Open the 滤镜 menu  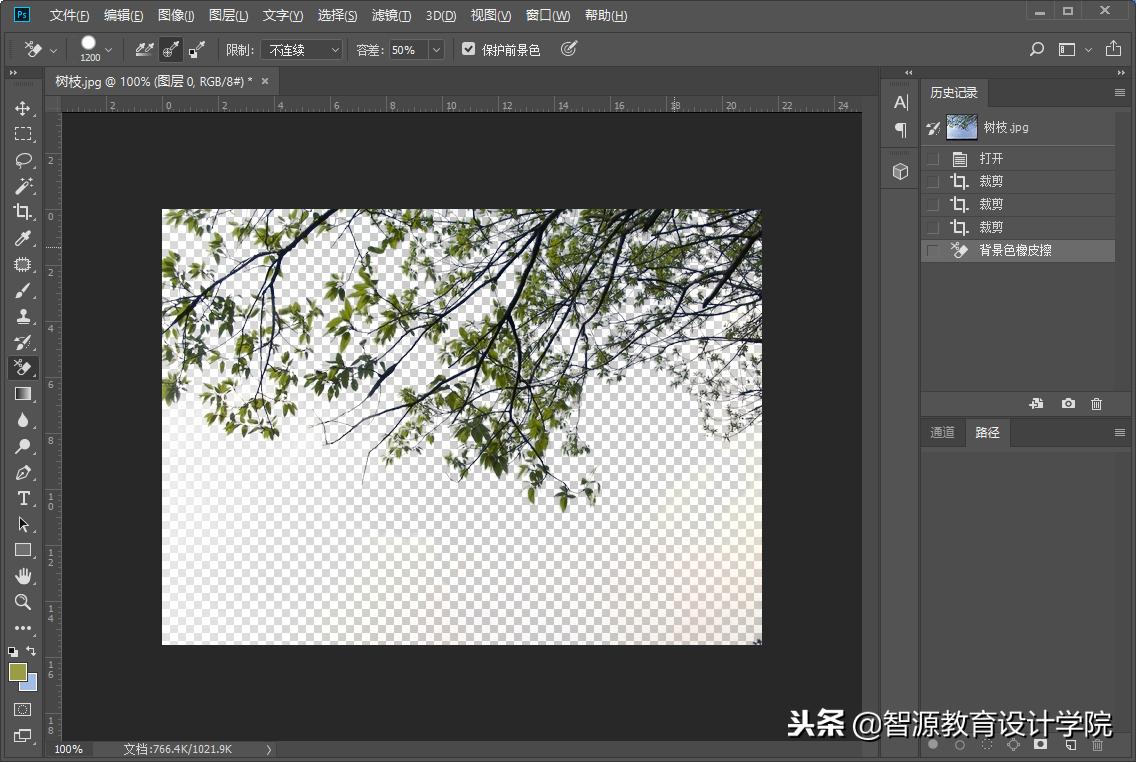pos(391,15)
